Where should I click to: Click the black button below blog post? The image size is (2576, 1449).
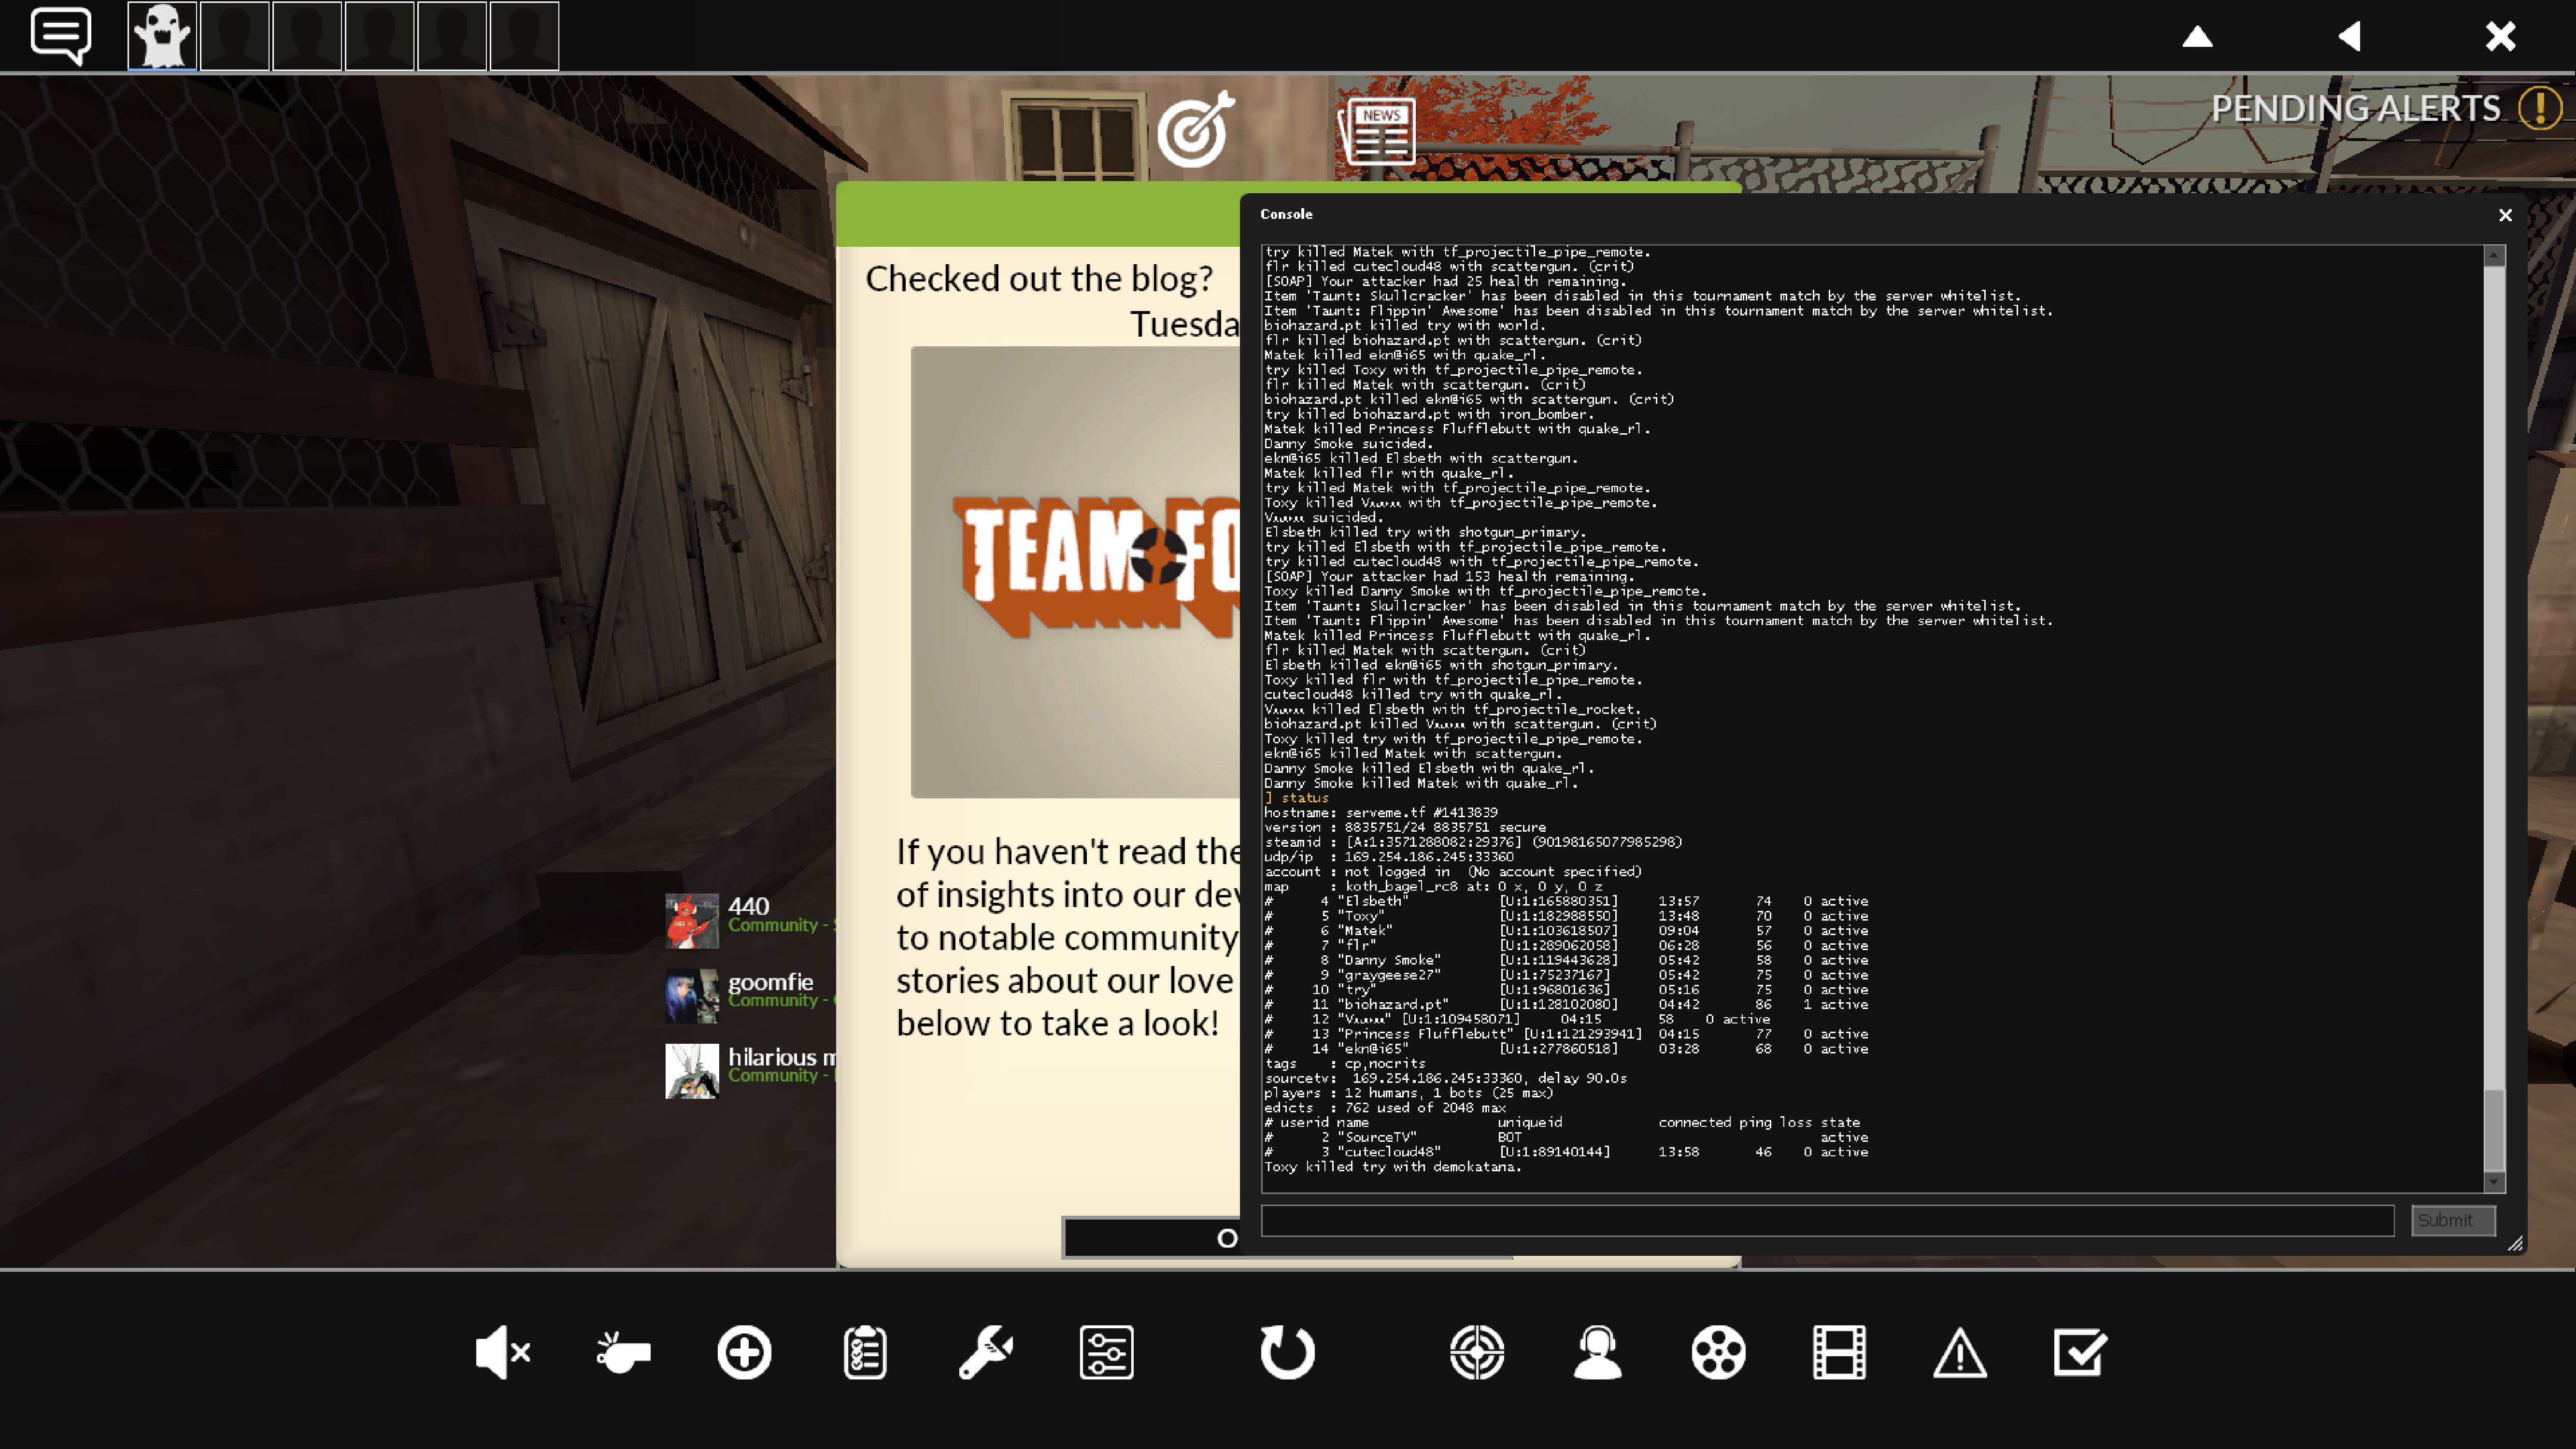click(x=1152, y=1238)
